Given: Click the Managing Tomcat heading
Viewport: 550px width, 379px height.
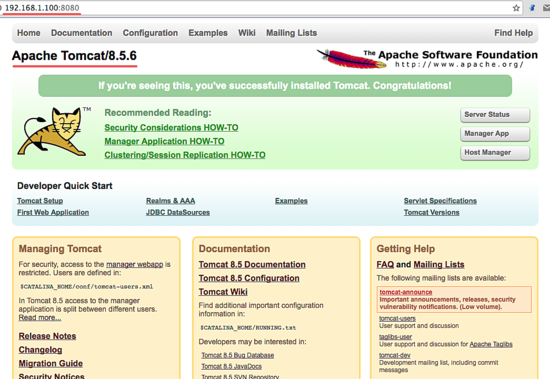Looking at the screenshot, I should [x=60, y=249].
